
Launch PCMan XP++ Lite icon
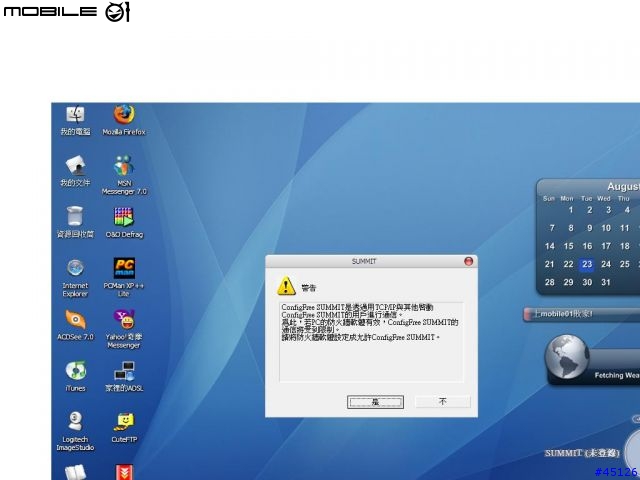coord(124,278)
